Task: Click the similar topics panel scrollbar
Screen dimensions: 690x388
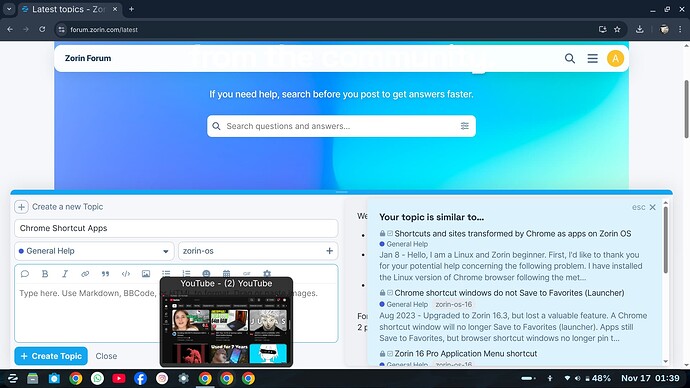Action: [x=665, y=240]
